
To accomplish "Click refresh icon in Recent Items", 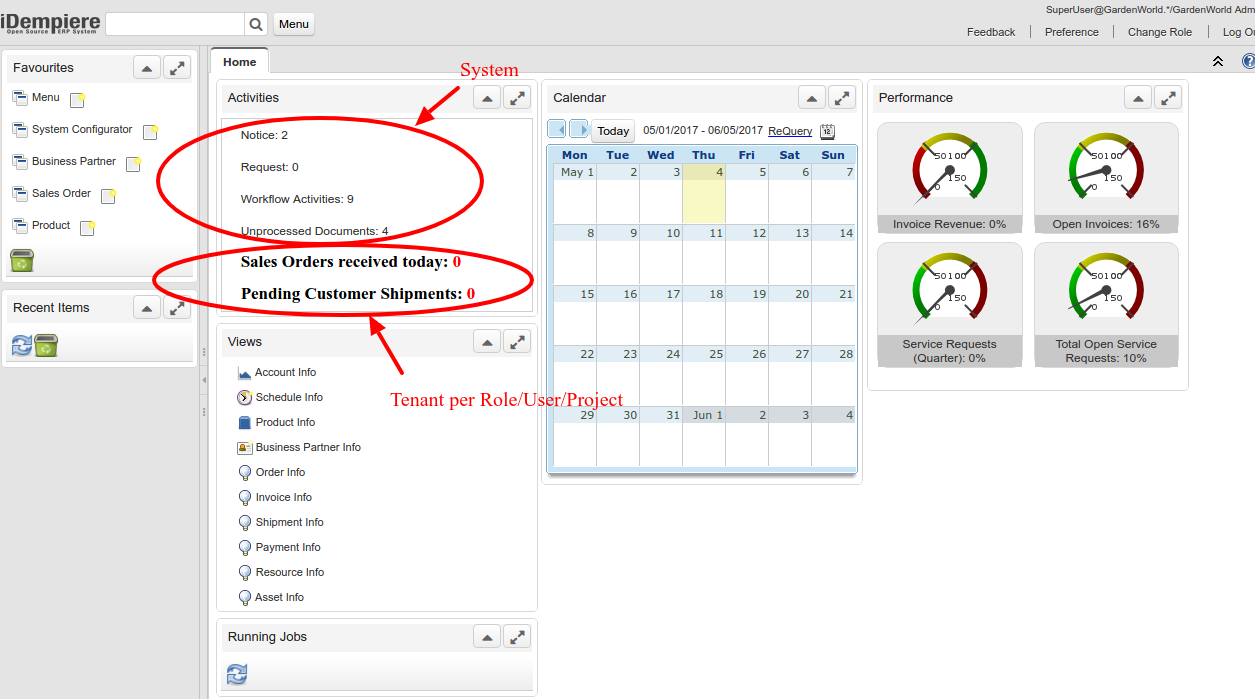I will click(x=21, y=346).
